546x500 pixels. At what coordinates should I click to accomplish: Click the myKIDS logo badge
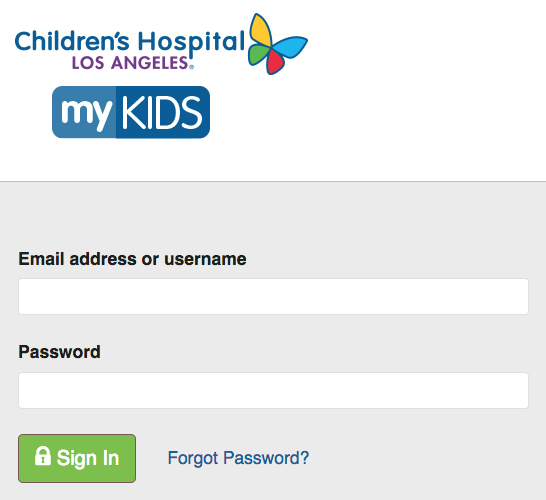[x=131, y=112]
